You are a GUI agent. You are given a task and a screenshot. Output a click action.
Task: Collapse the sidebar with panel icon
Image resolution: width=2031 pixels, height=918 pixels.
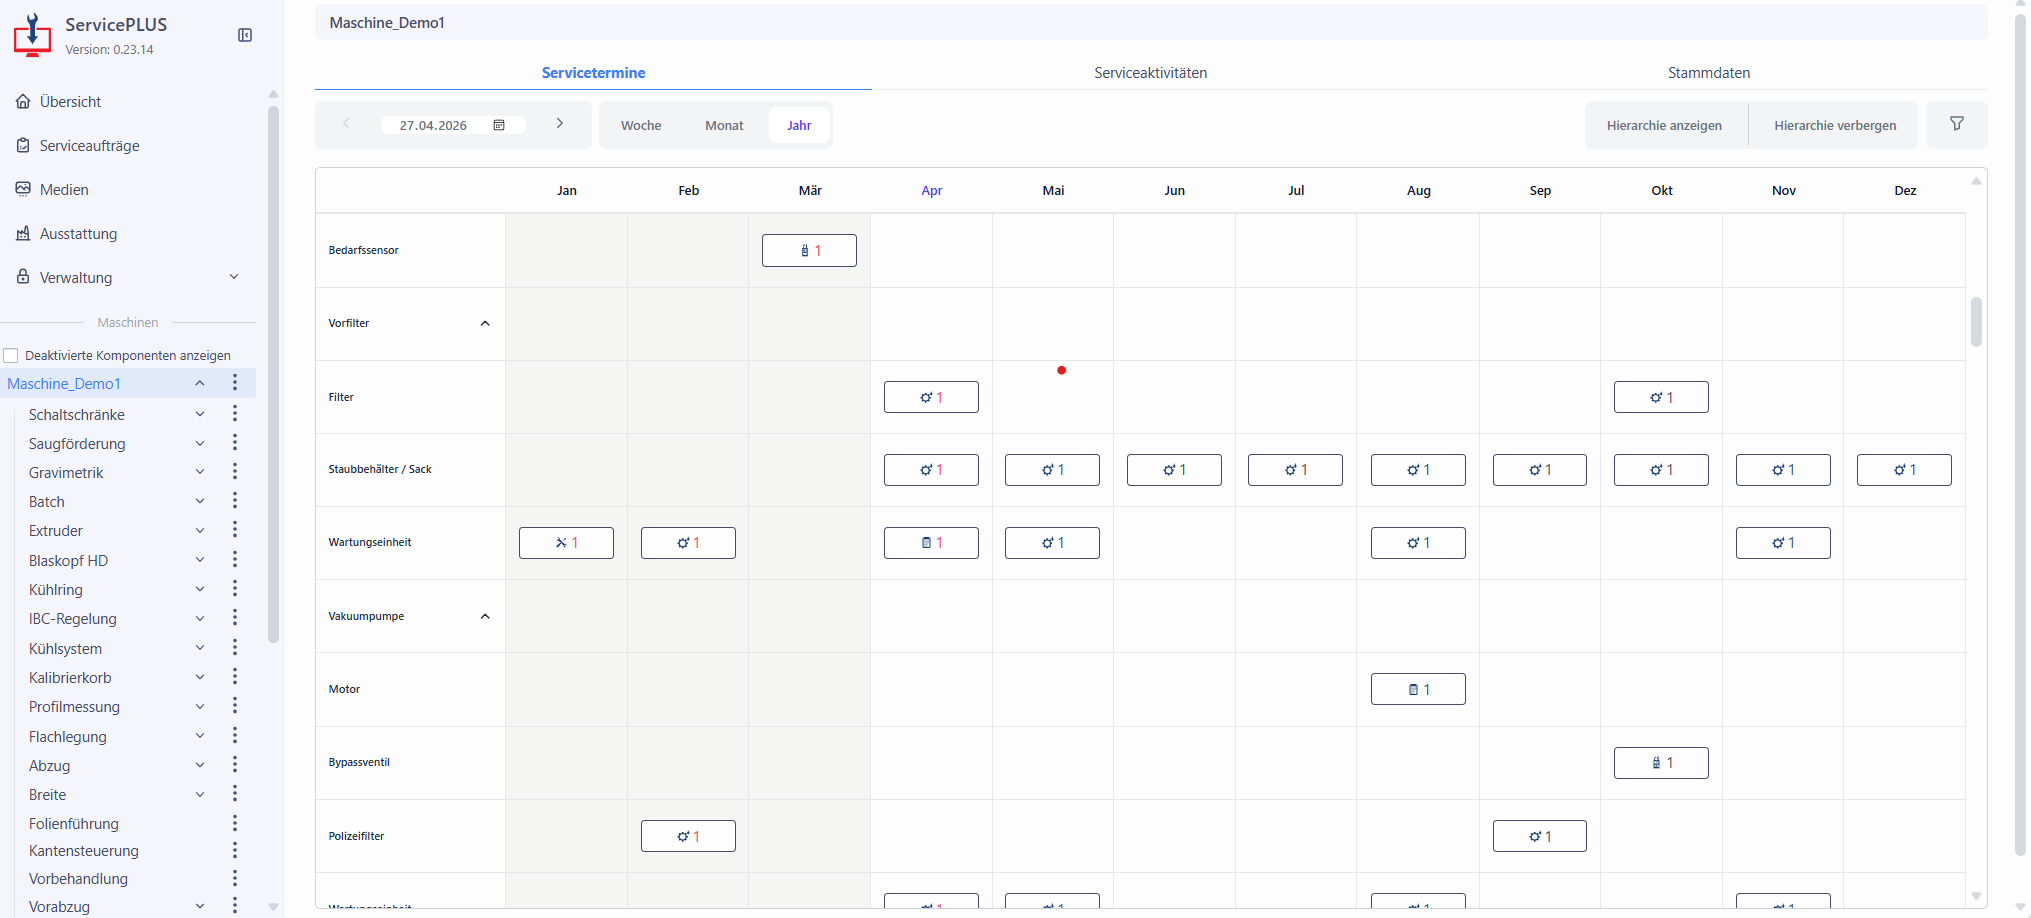click(x=245, y=35)
